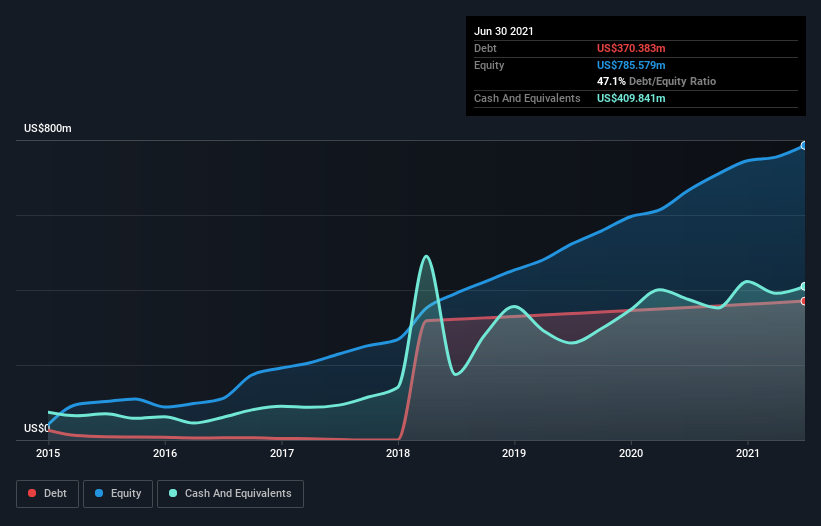Click the Debt row label in tooltip
The width and height of the screenshot is (821, 526).
[485, 48]
